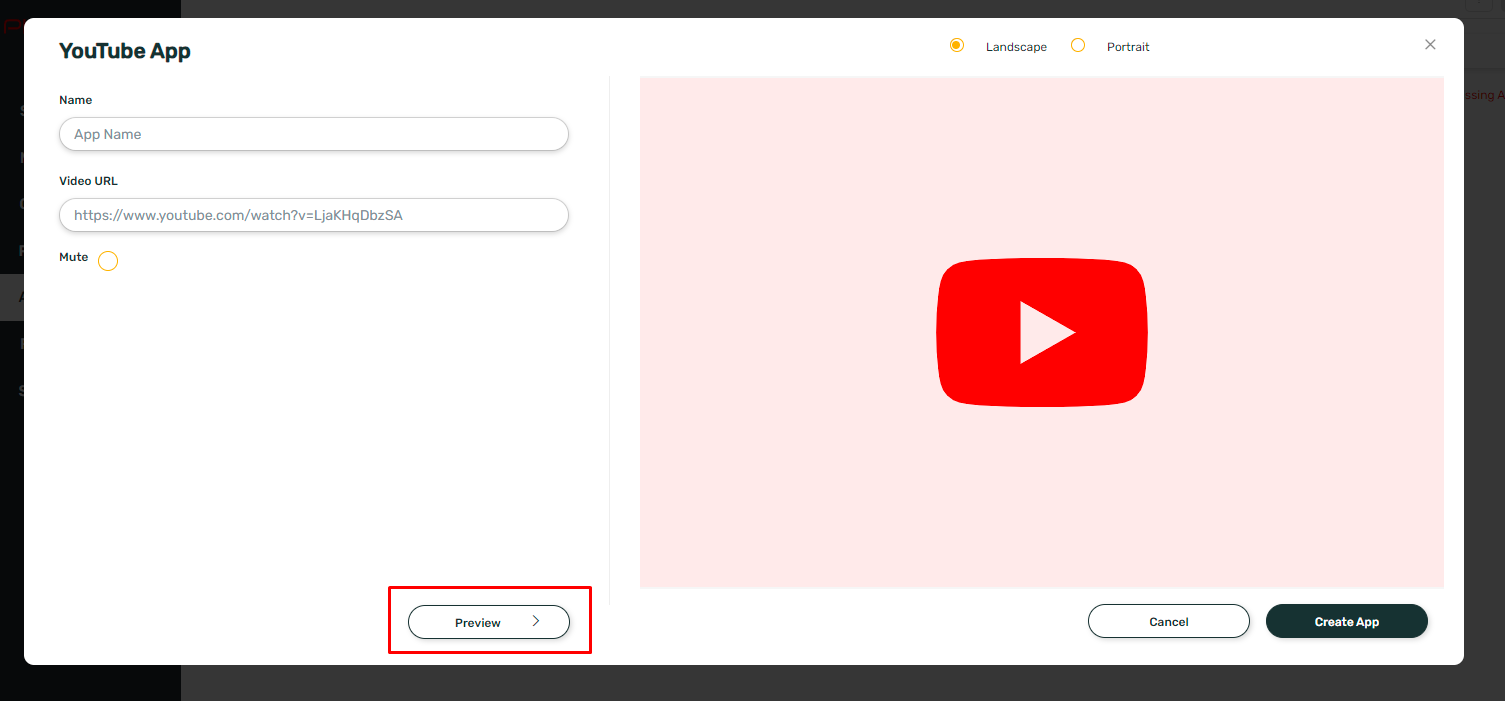Click the chevron arrow in Preview button
Image resolution: width=1505 pixels, height=701 pixels.
(x=536, y=621)
